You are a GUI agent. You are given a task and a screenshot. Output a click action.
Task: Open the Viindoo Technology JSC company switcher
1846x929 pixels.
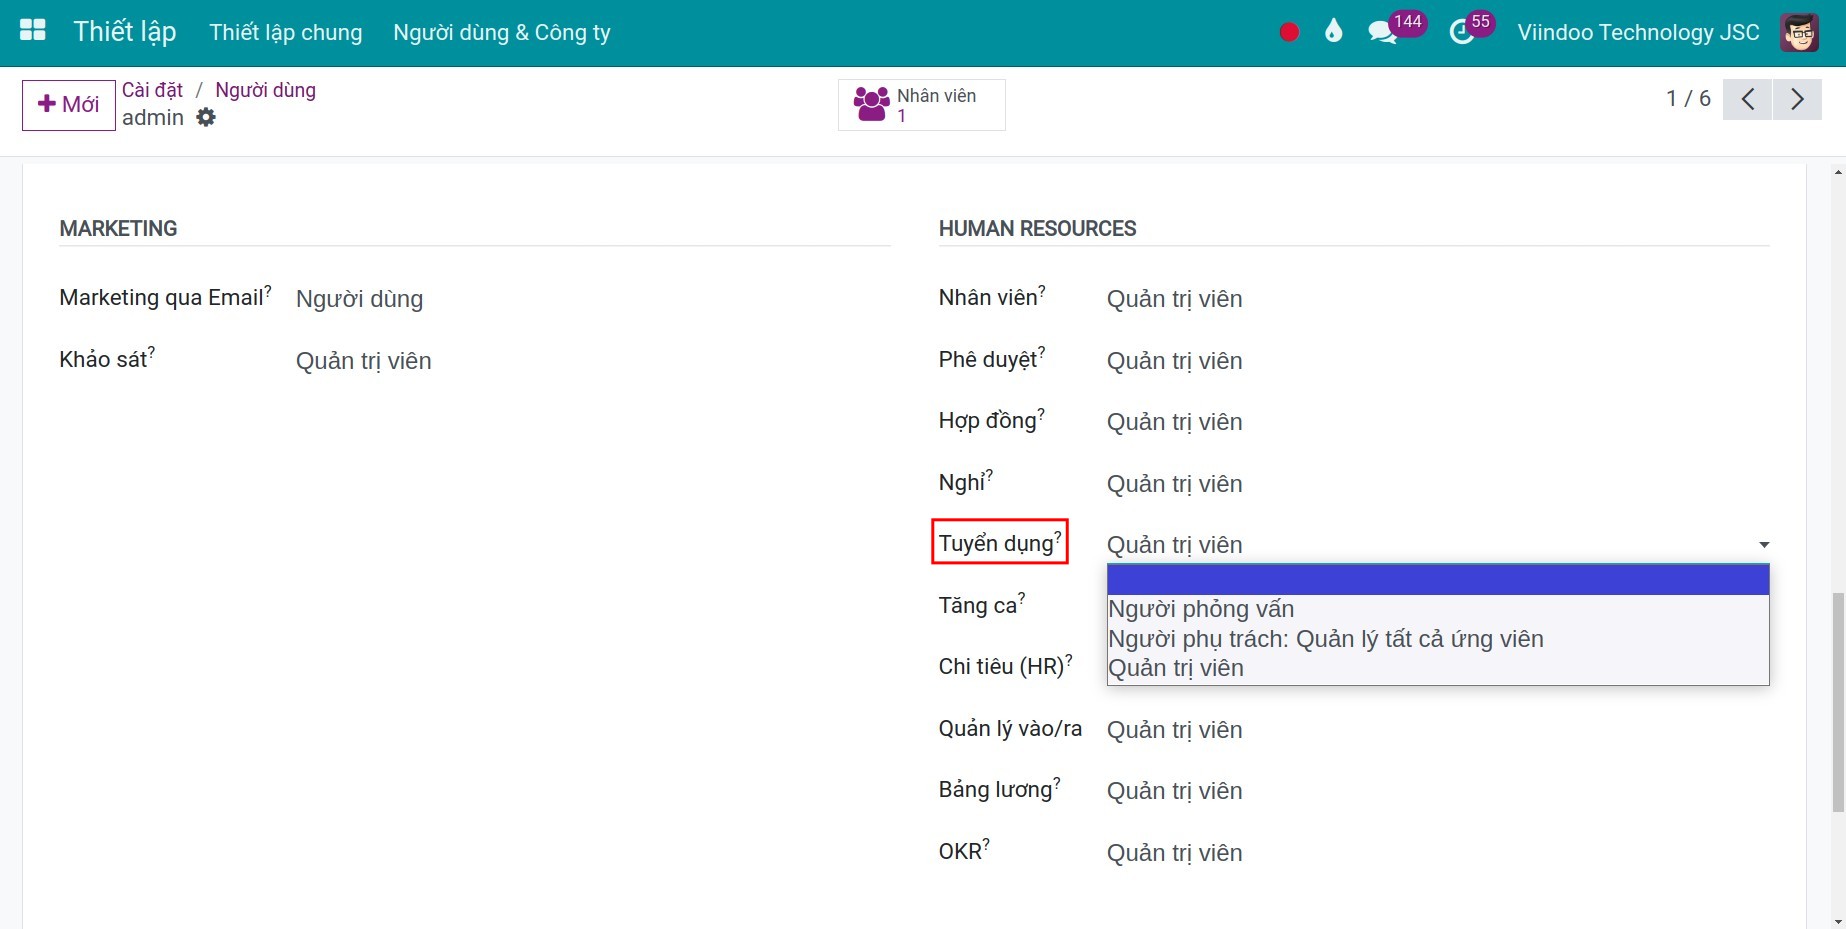(1638, 32)
